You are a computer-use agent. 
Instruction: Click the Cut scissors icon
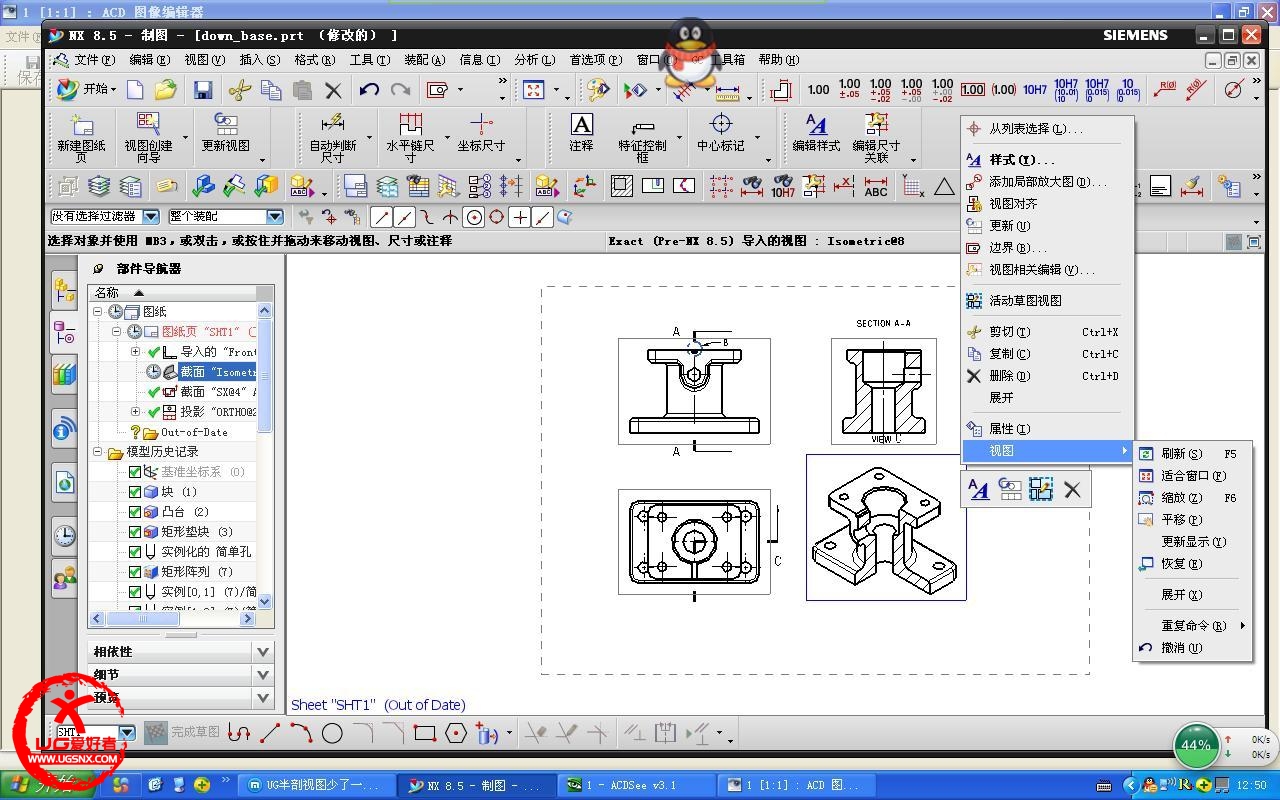[x=239, y=90]
